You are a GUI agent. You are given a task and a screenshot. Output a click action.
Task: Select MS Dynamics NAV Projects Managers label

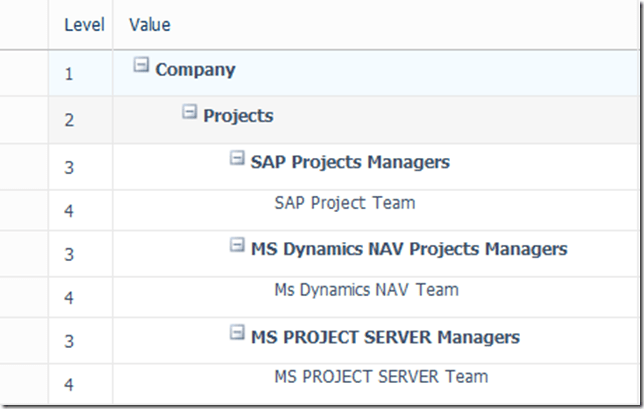pyautogui.click(x=409, y=249)
